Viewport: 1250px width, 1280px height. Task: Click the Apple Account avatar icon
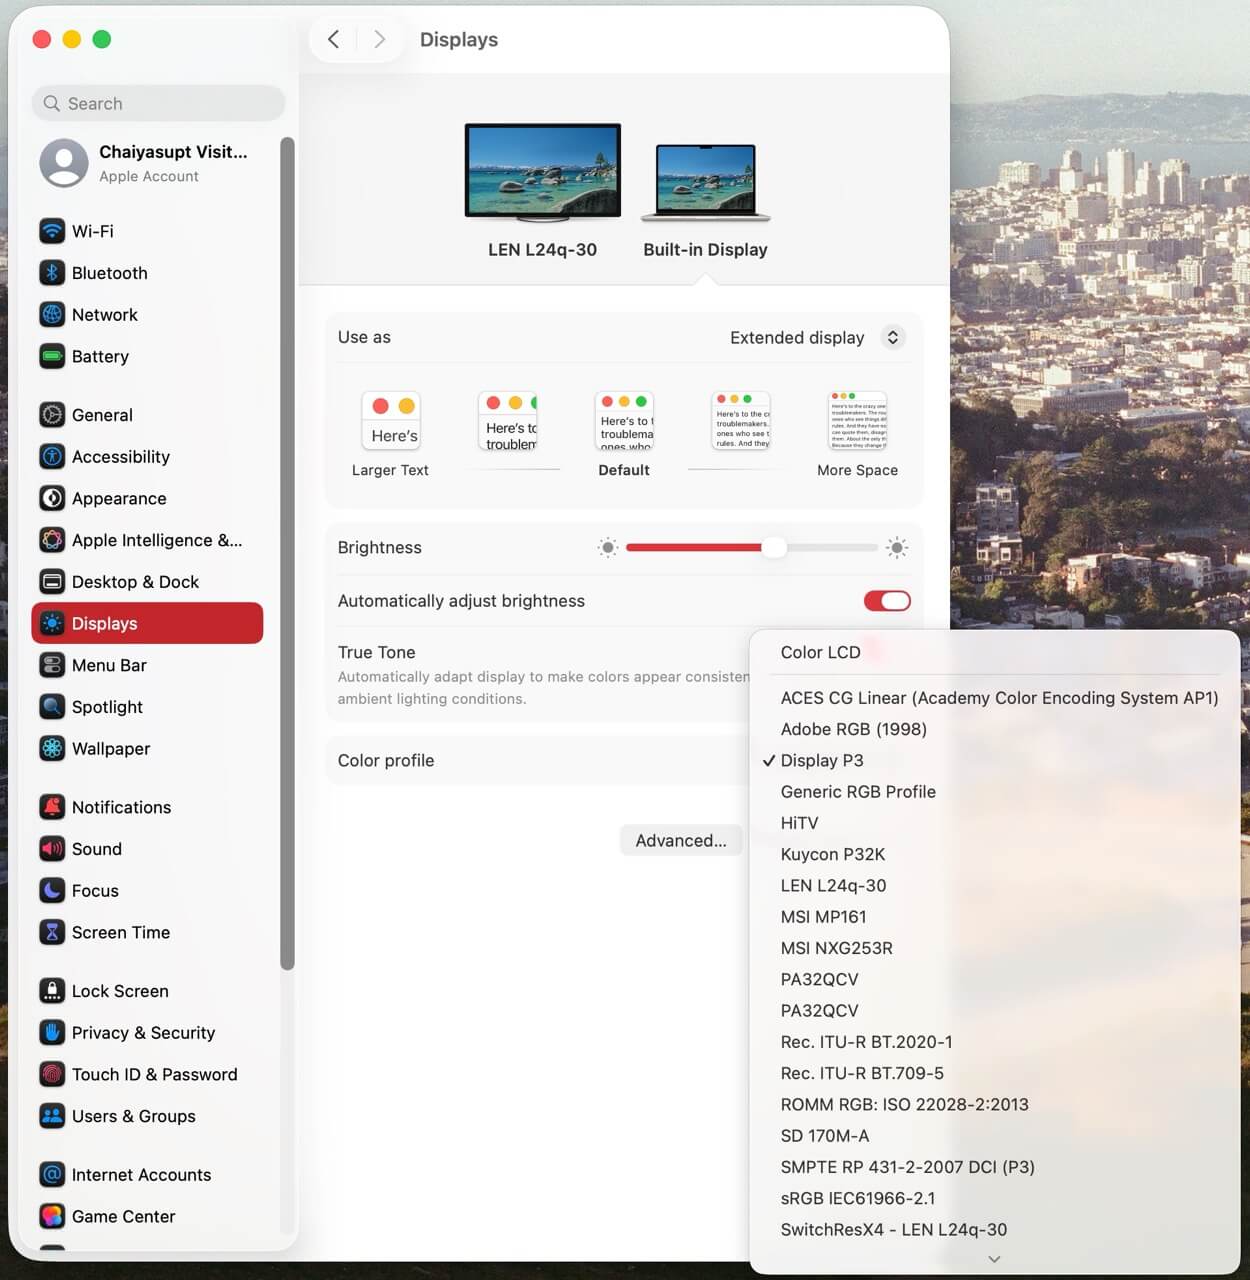(x=64, y=163)
